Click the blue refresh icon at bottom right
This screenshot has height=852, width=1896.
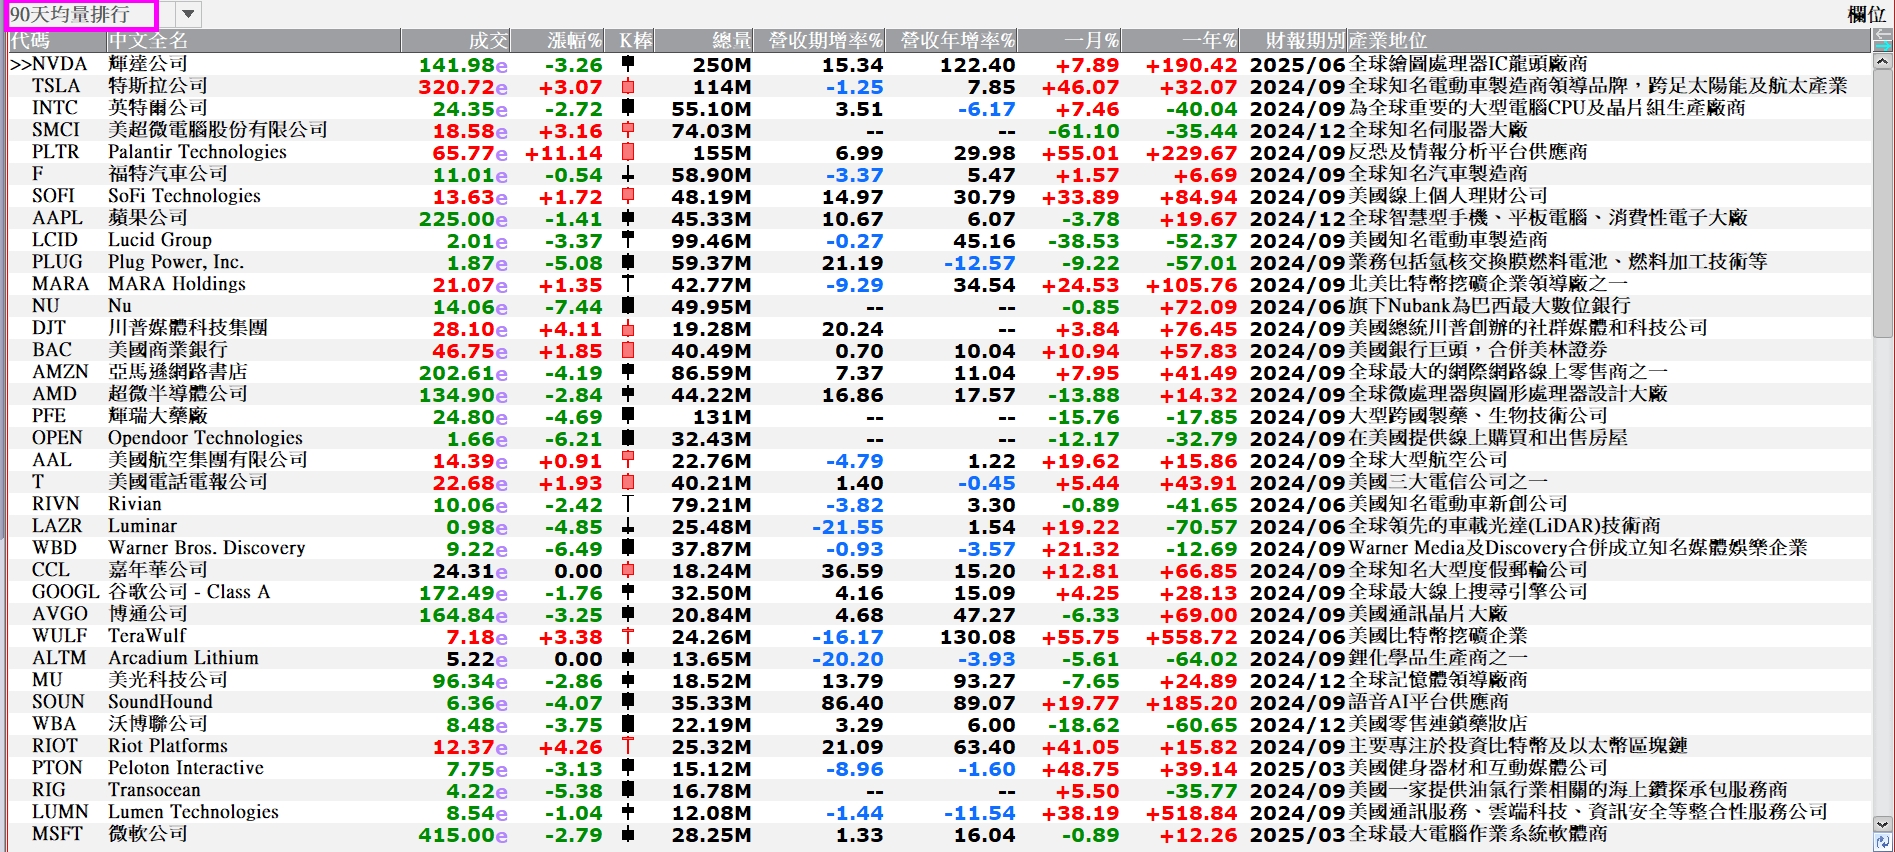1882,842
